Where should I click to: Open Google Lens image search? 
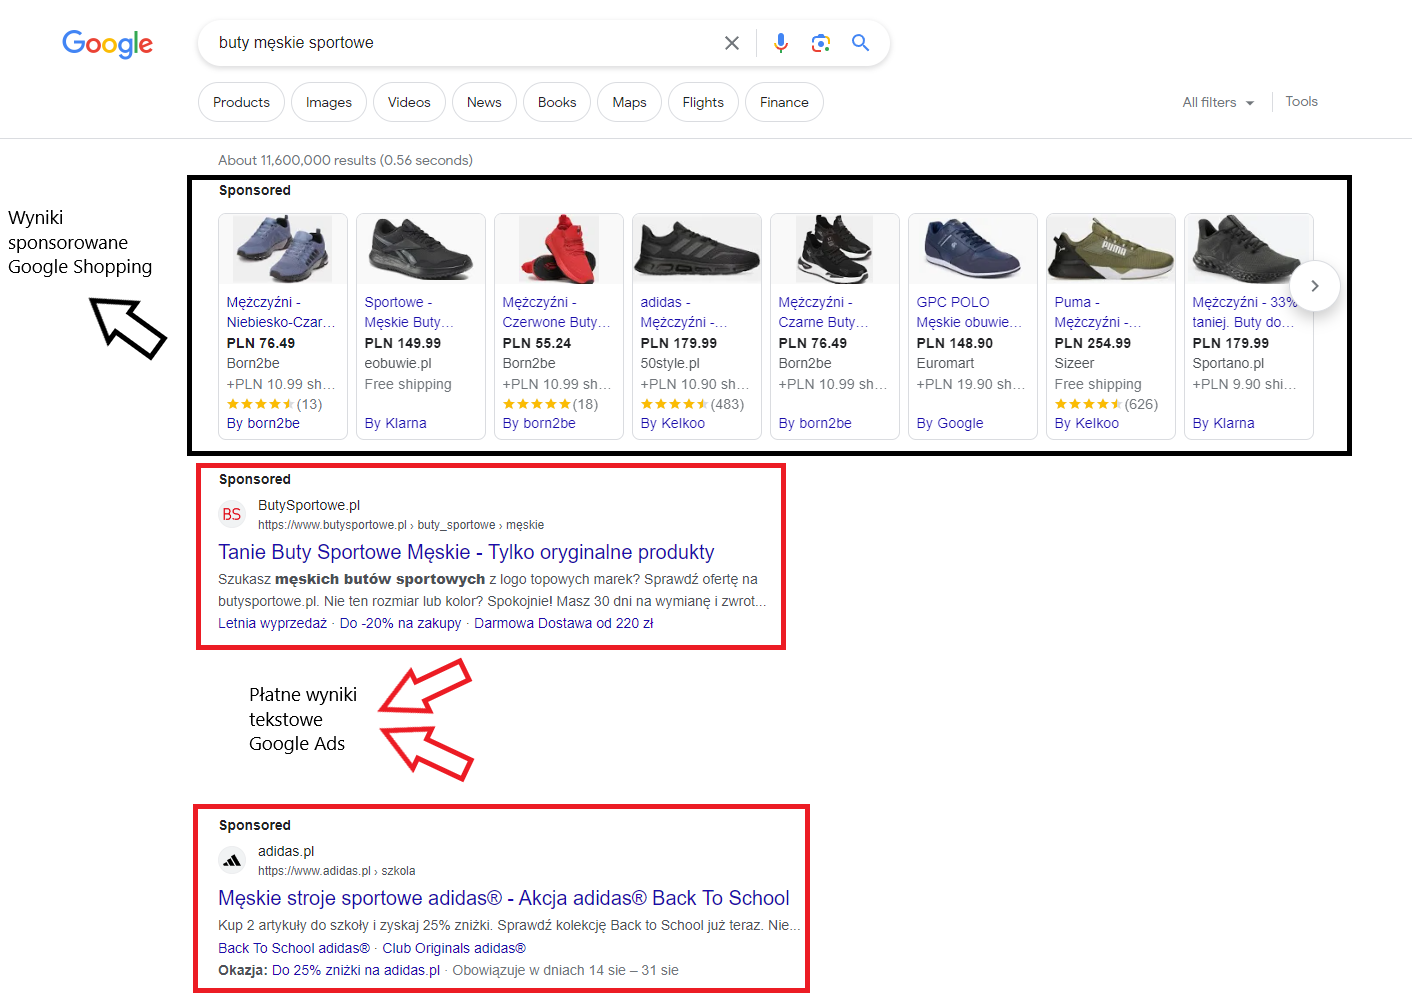(821, 43)
